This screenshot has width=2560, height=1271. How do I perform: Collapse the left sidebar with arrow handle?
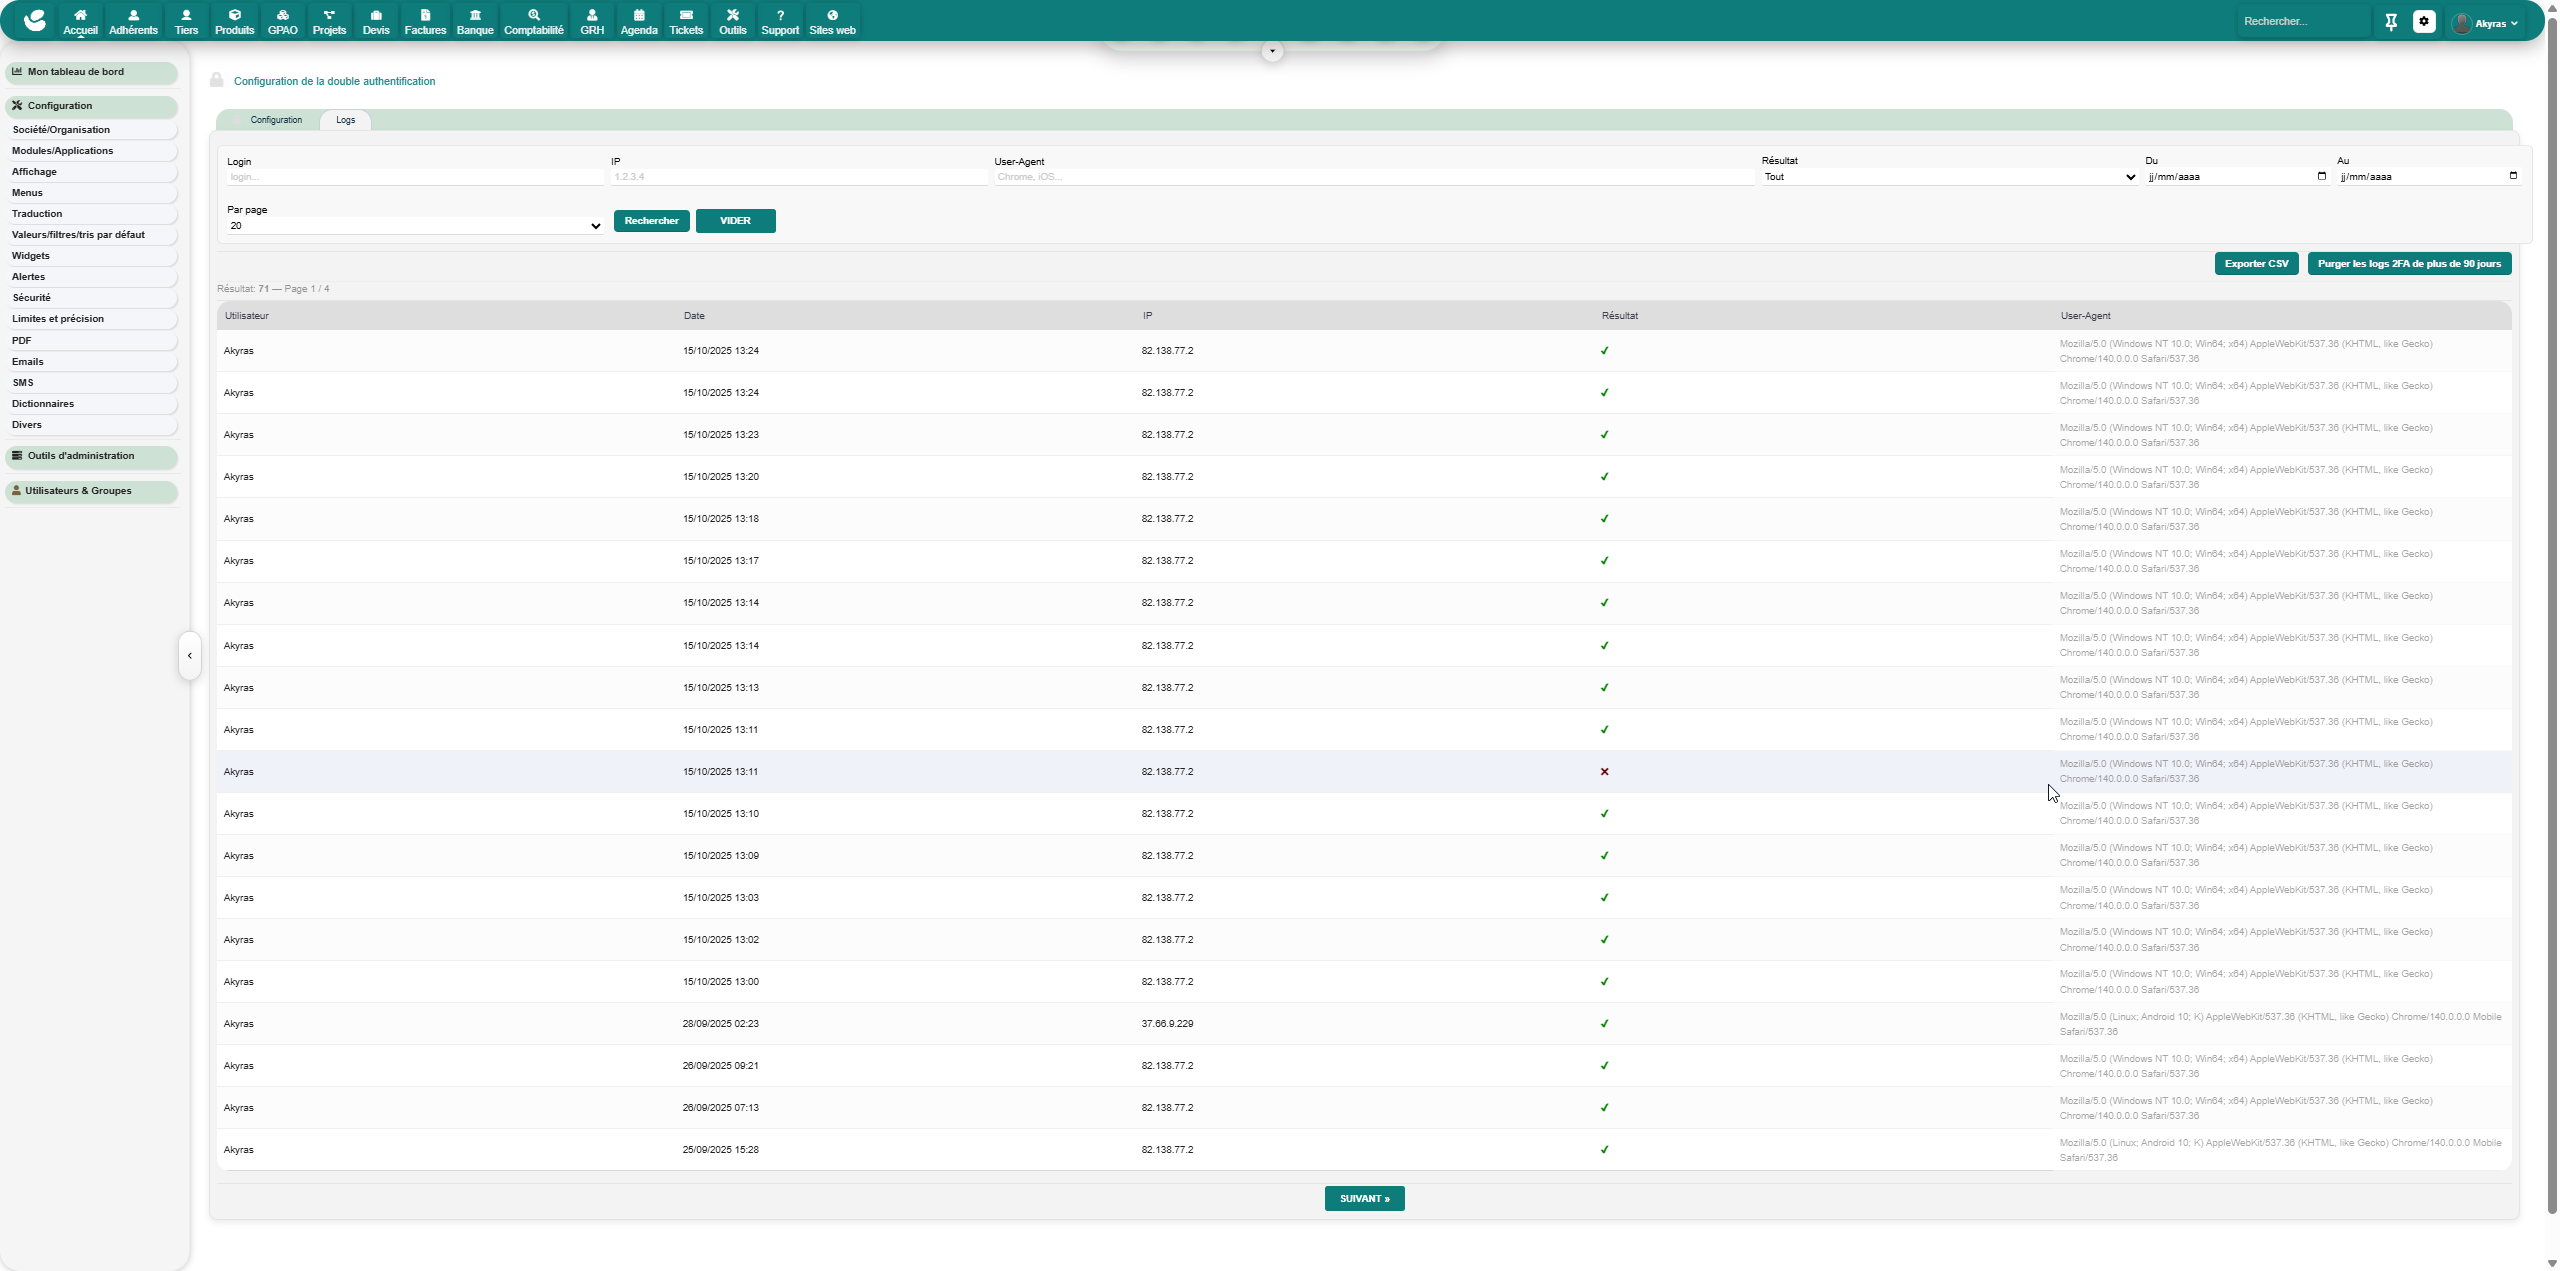(190, 656)
